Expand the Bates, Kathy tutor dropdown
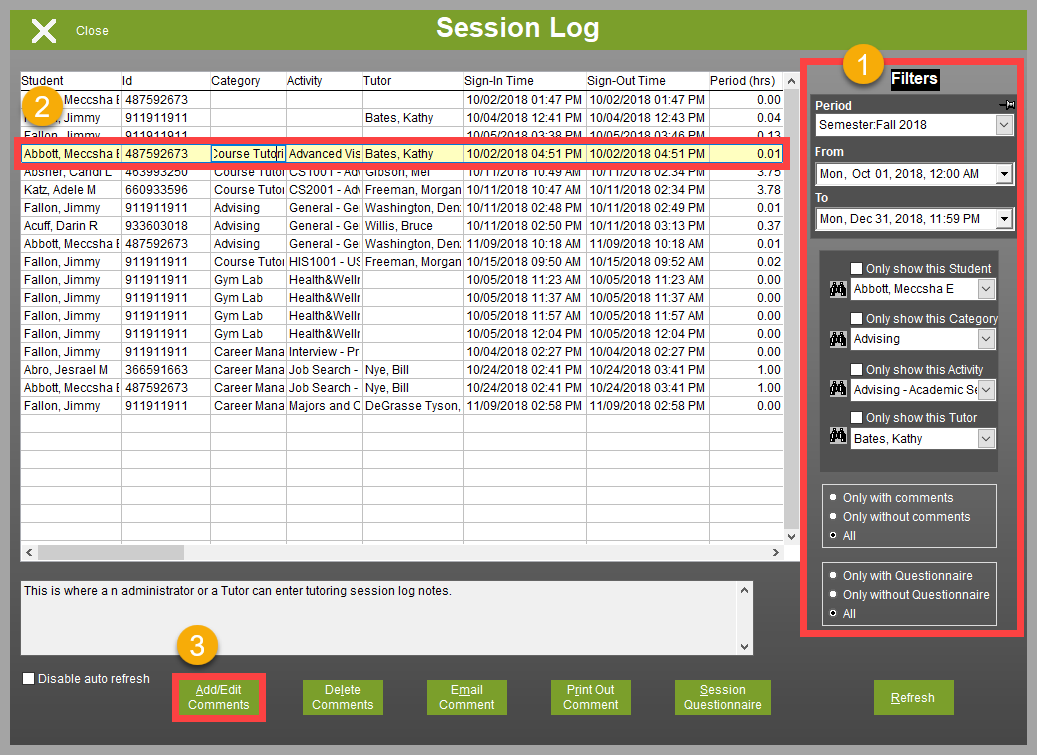The image size is (1037, 755). (x=986, y=438)
